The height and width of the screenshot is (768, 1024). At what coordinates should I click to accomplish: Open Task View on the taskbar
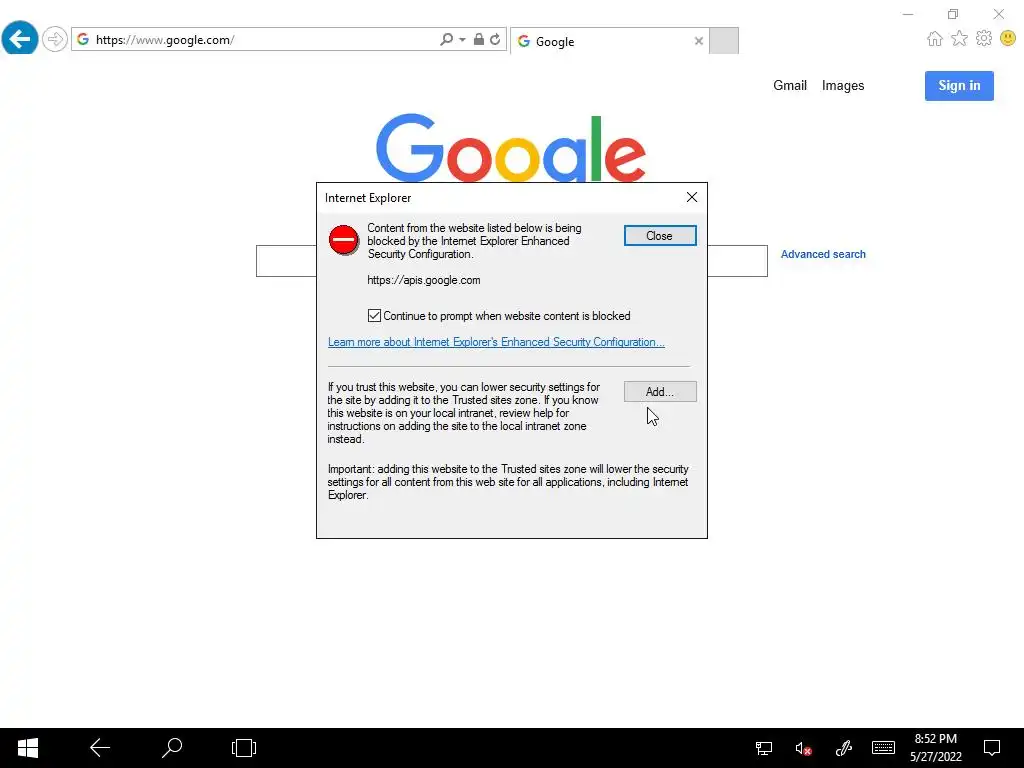pos(244,748)
